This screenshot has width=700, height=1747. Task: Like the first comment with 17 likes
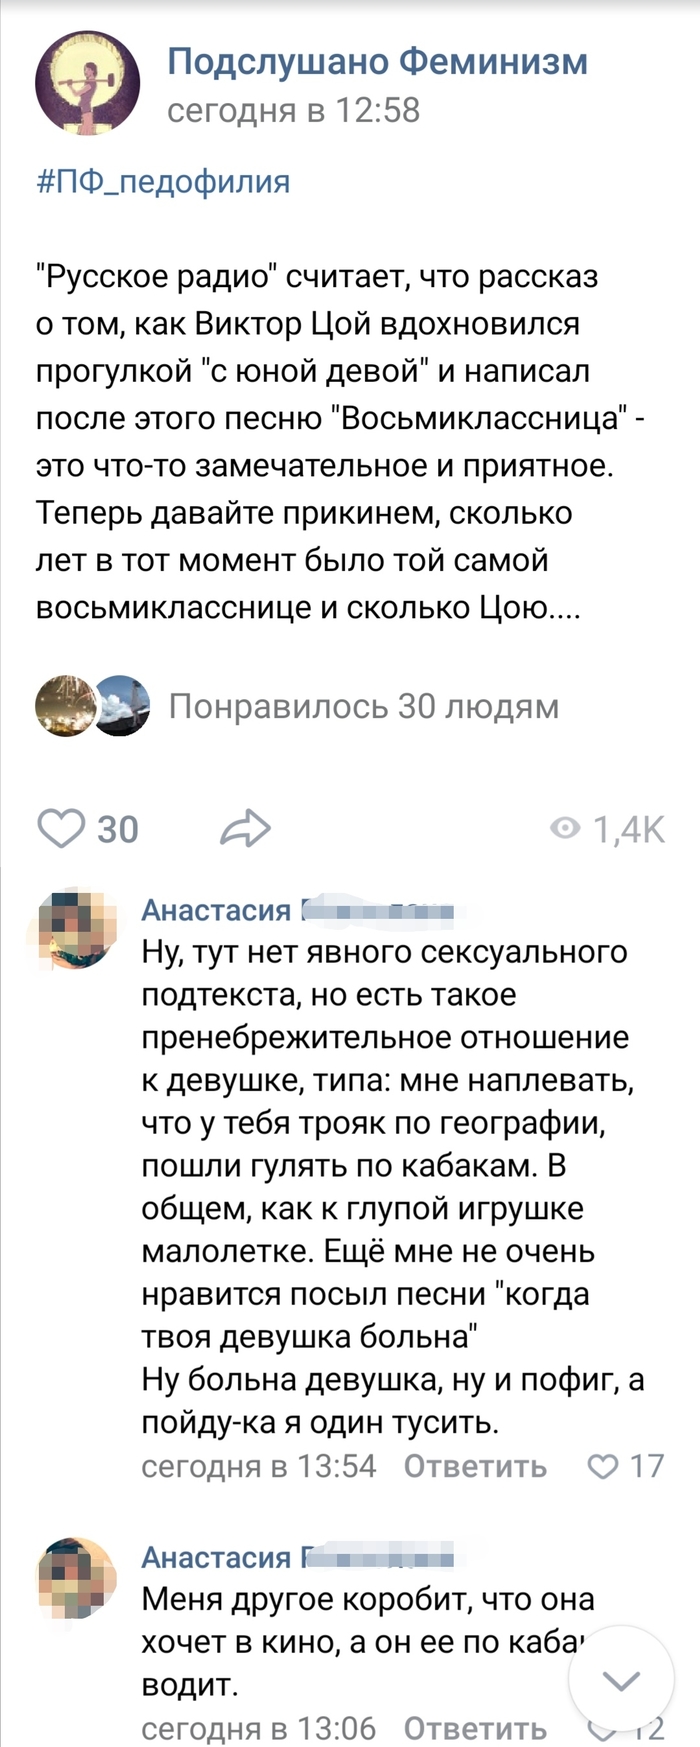[x=604, y=1466]
